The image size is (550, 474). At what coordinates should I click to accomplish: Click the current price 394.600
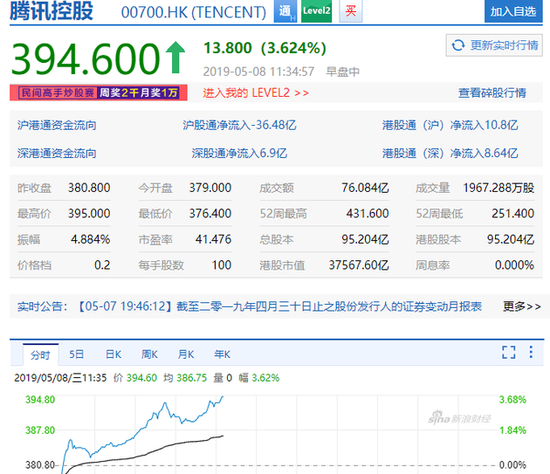pyautogui.click(x=86, y=59)
